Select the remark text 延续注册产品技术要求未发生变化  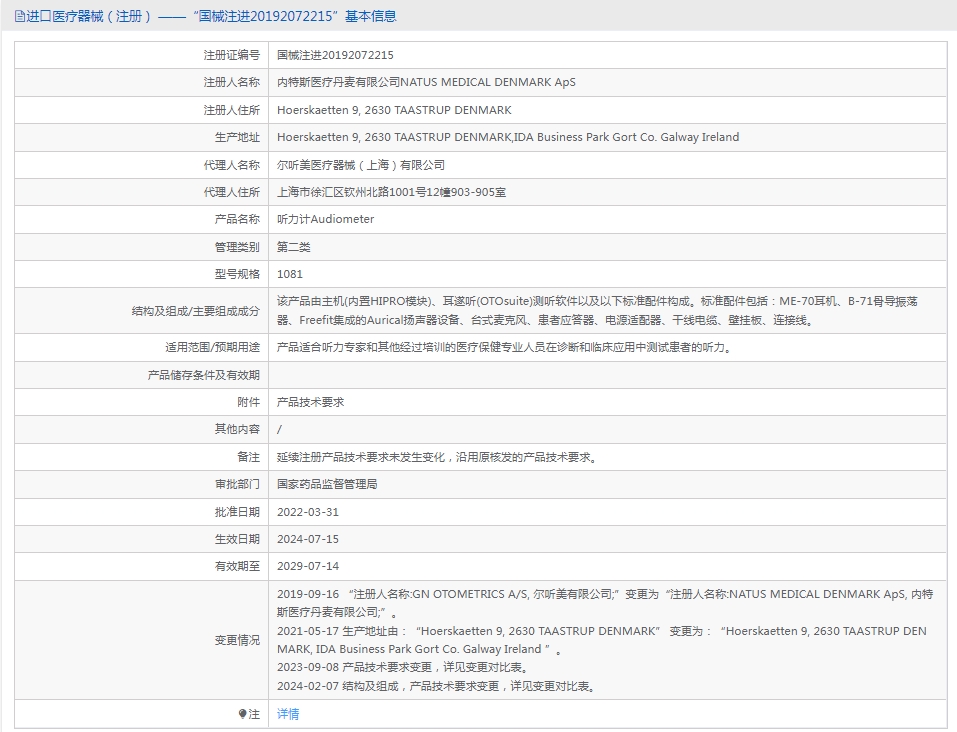coord(437,457)
